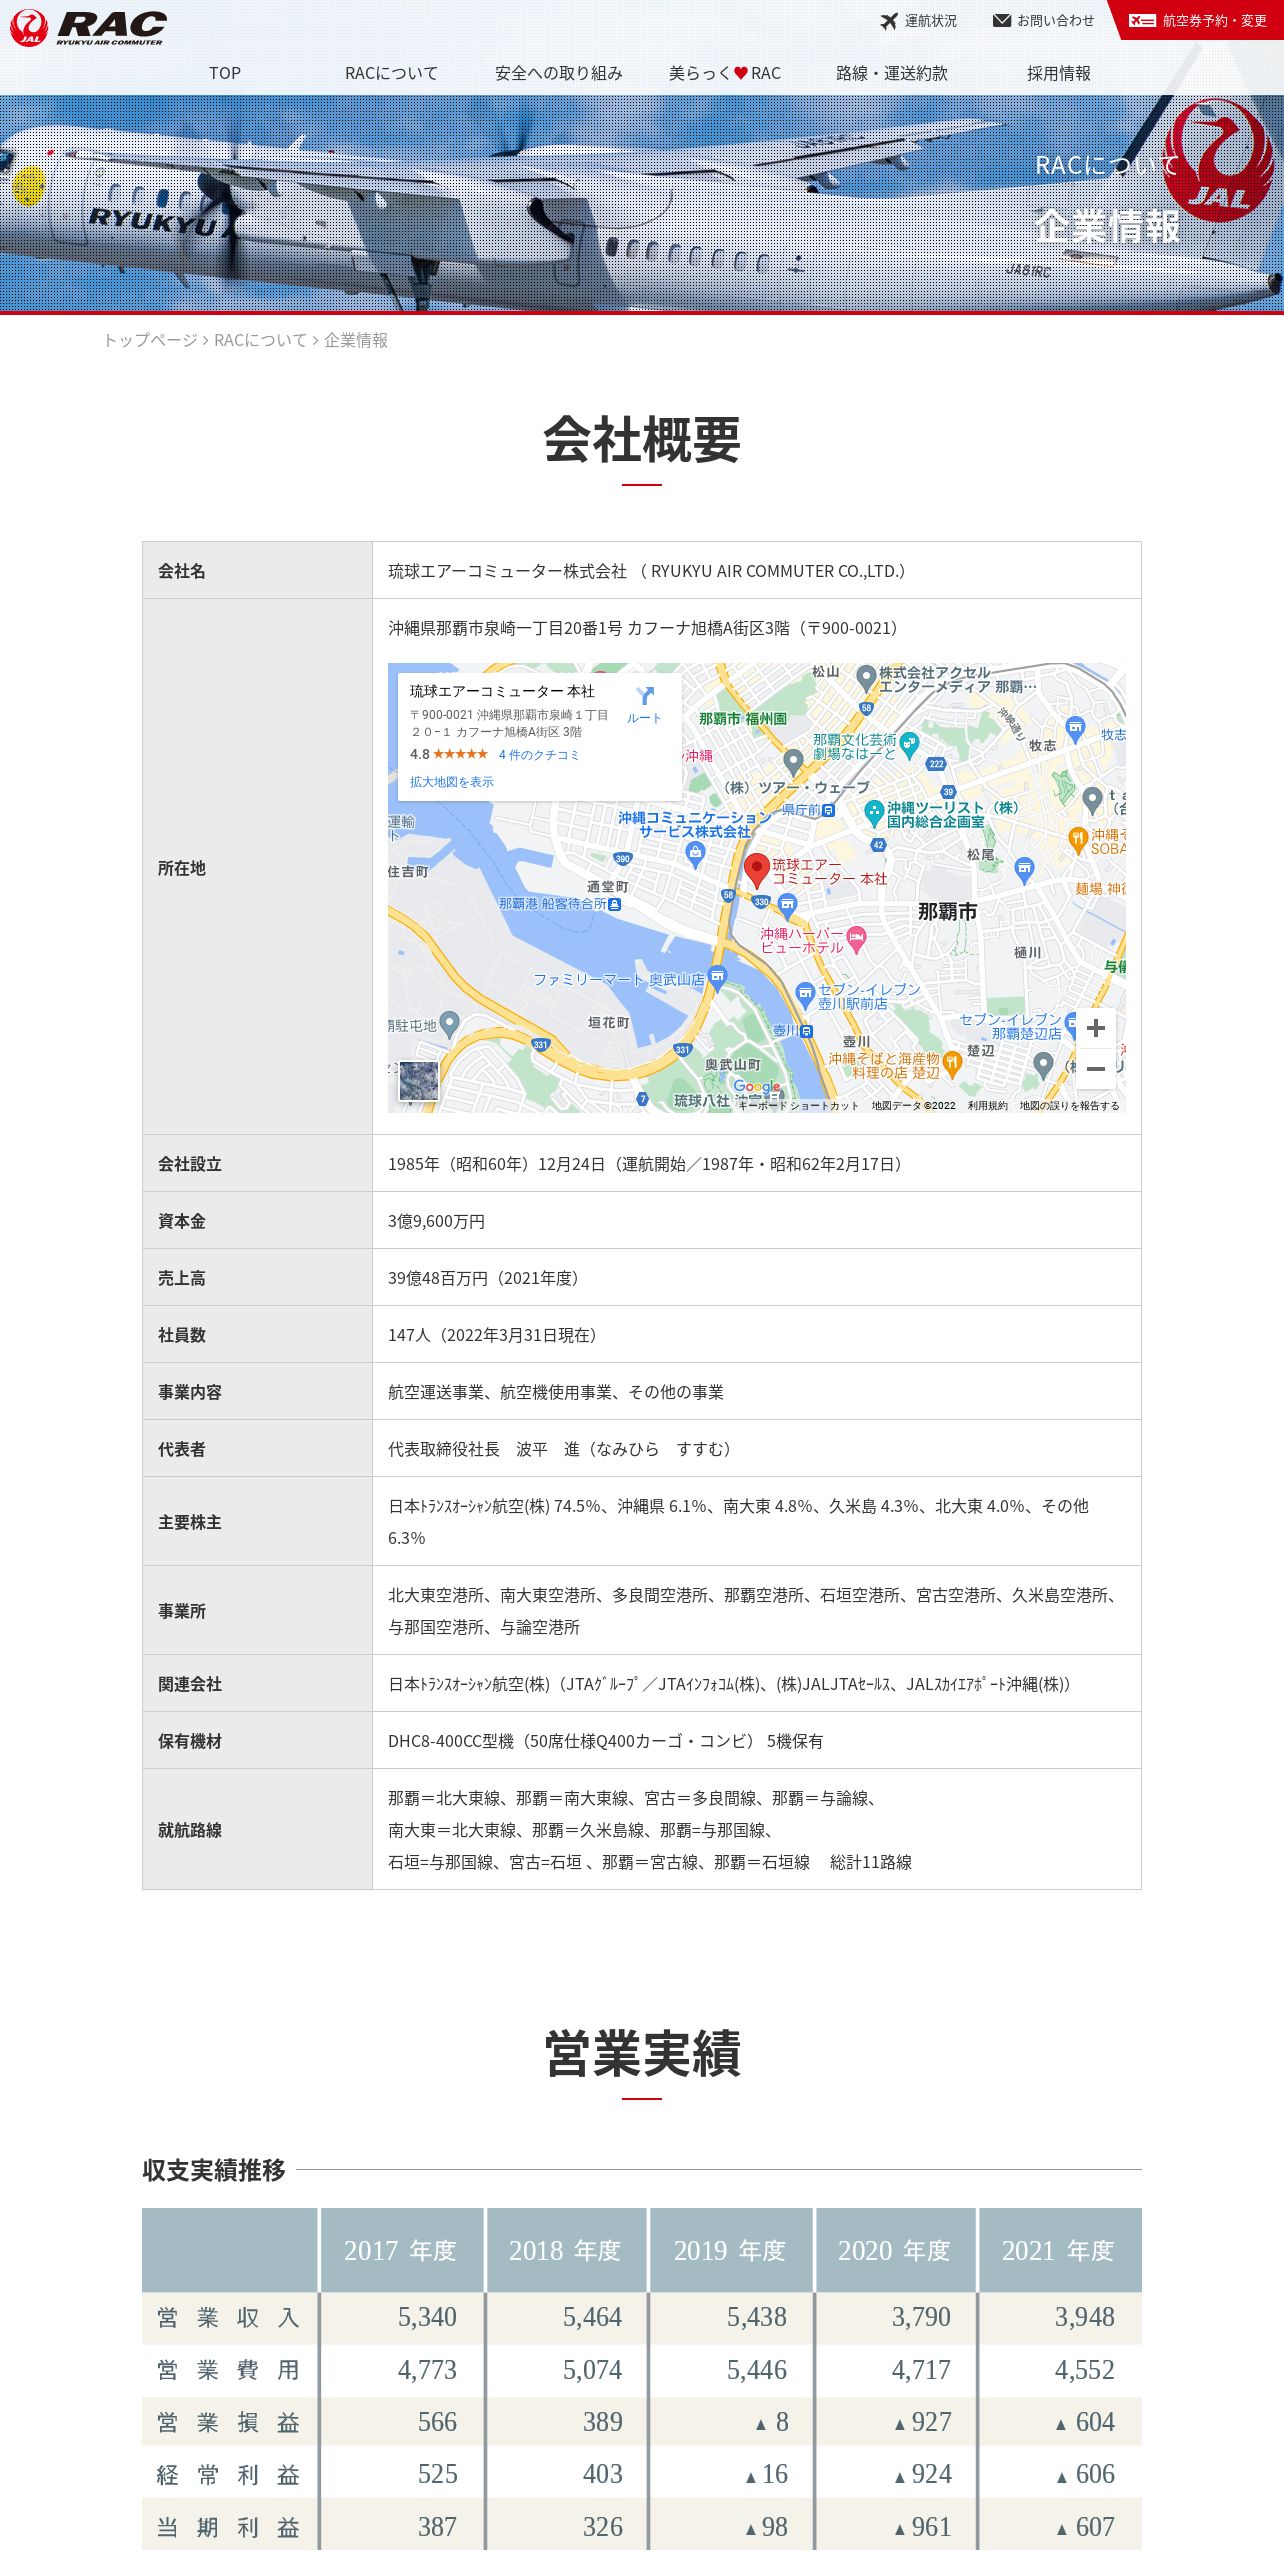Open the 運航状況 flight status link

pos(918,21)
